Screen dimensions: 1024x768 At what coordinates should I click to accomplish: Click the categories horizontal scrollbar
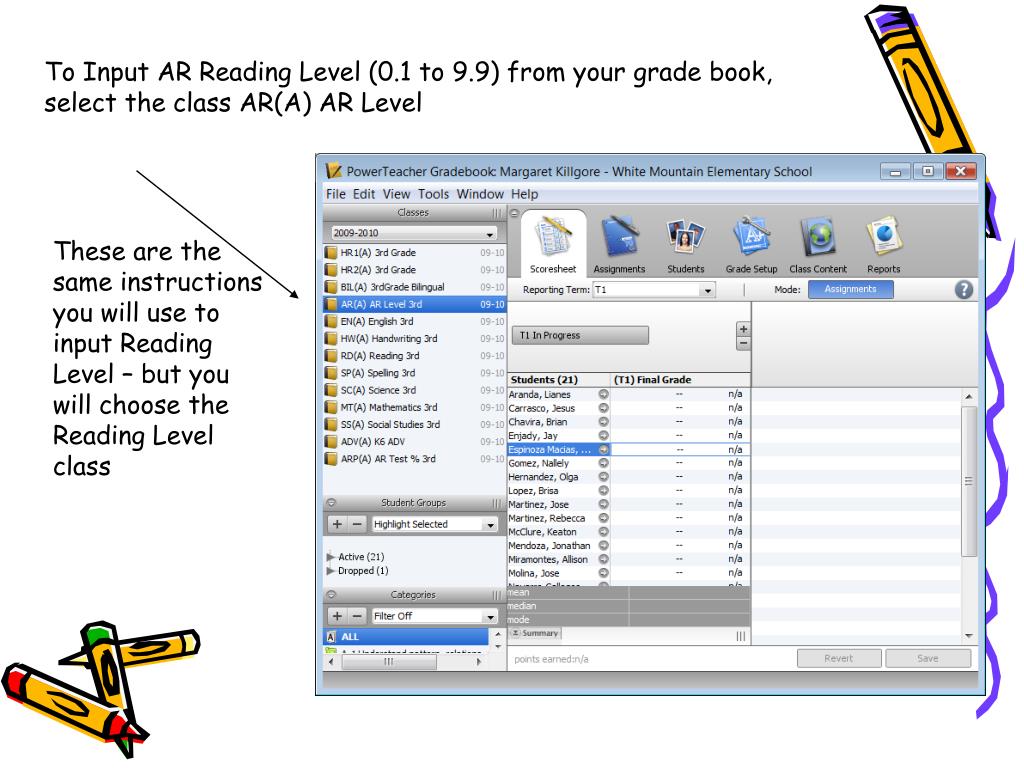(x=389, y=662)
